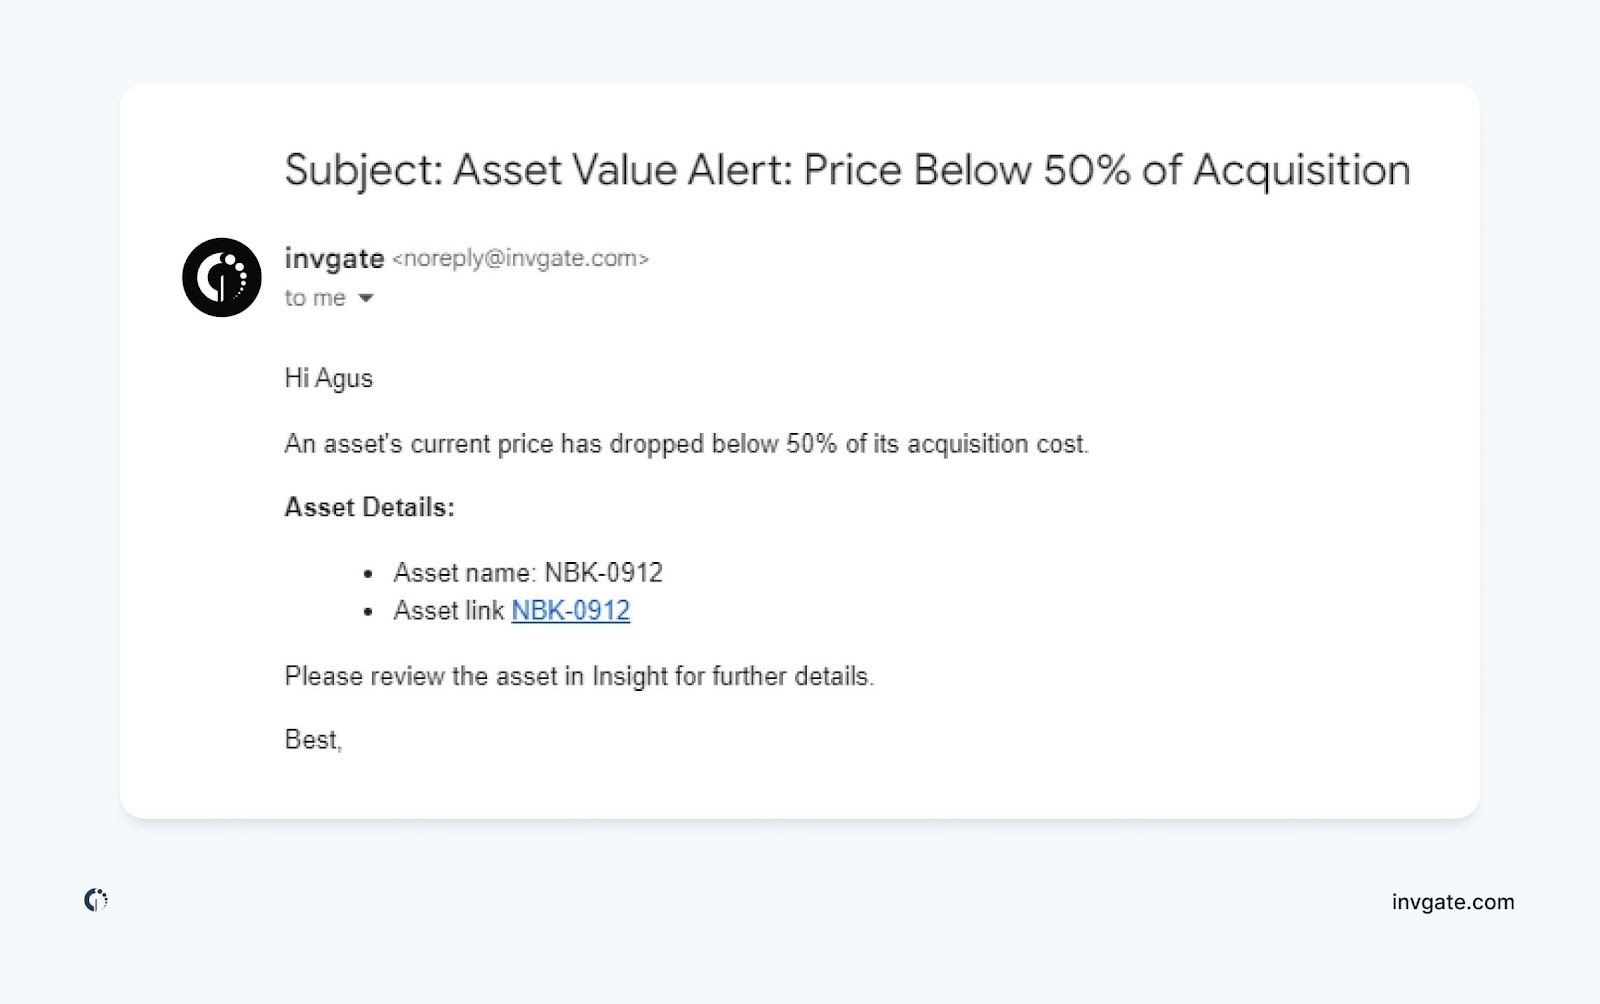
Task: Open the NBK-0912 asset link
Action: [570, 610]
